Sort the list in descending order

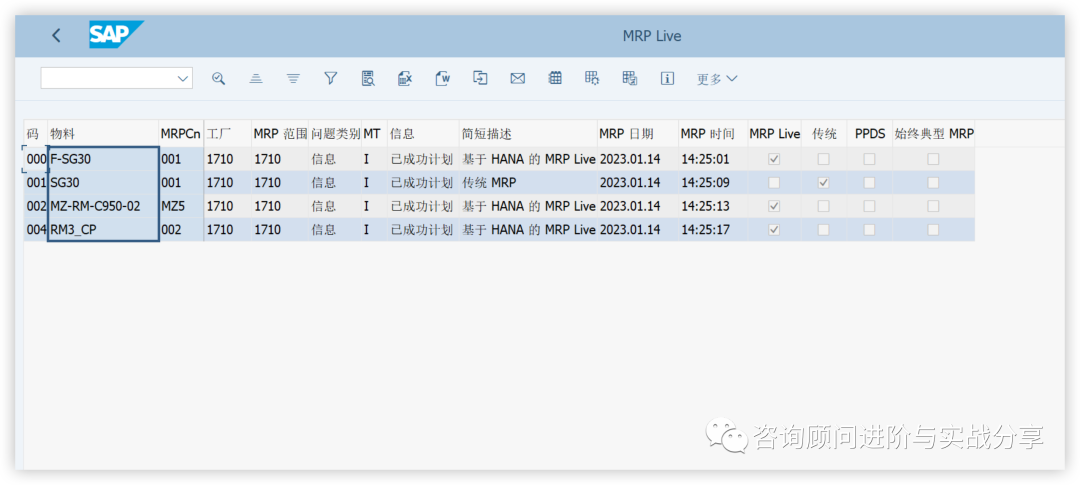(x=293, y=79)
